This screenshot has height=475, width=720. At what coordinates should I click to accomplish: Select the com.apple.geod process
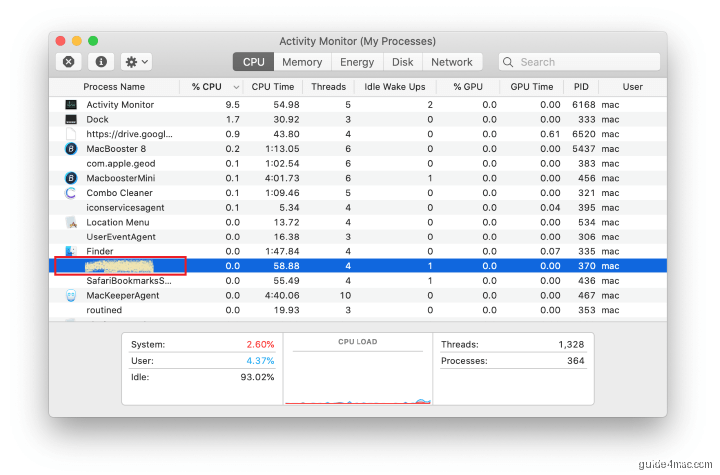tap(121, 164)
